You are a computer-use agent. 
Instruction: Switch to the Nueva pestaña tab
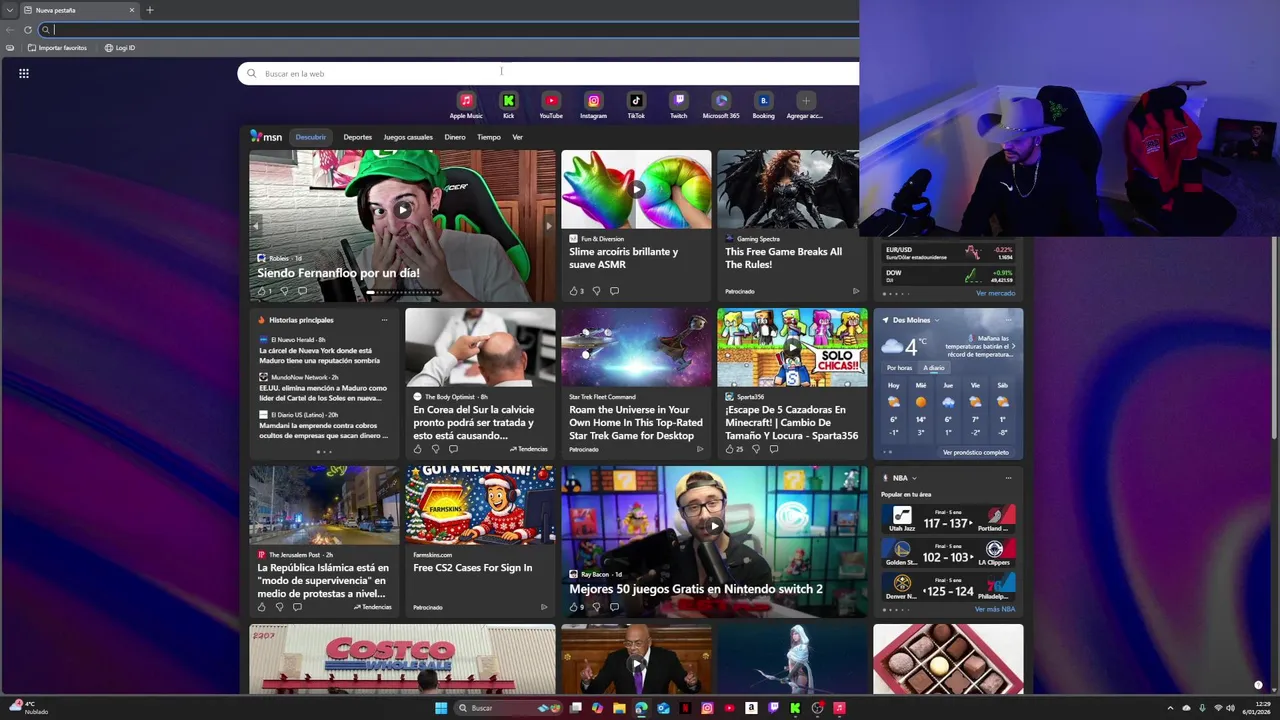tap(79, 10)
